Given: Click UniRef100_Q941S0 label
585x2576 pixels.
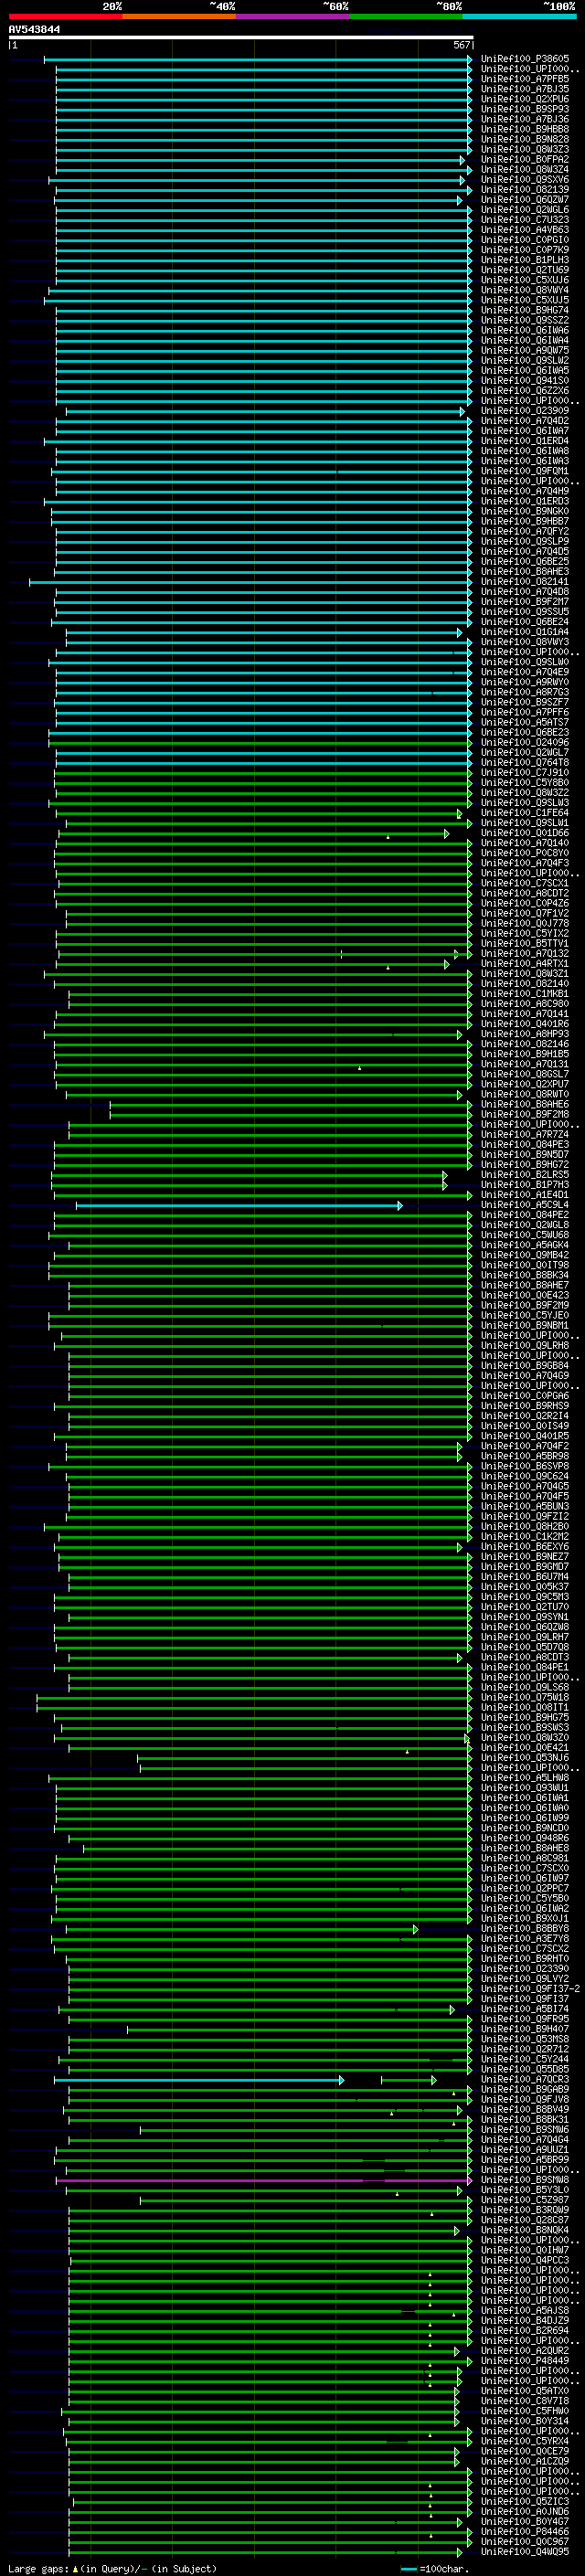Looking at the screenshot, I should click(524, 380).
